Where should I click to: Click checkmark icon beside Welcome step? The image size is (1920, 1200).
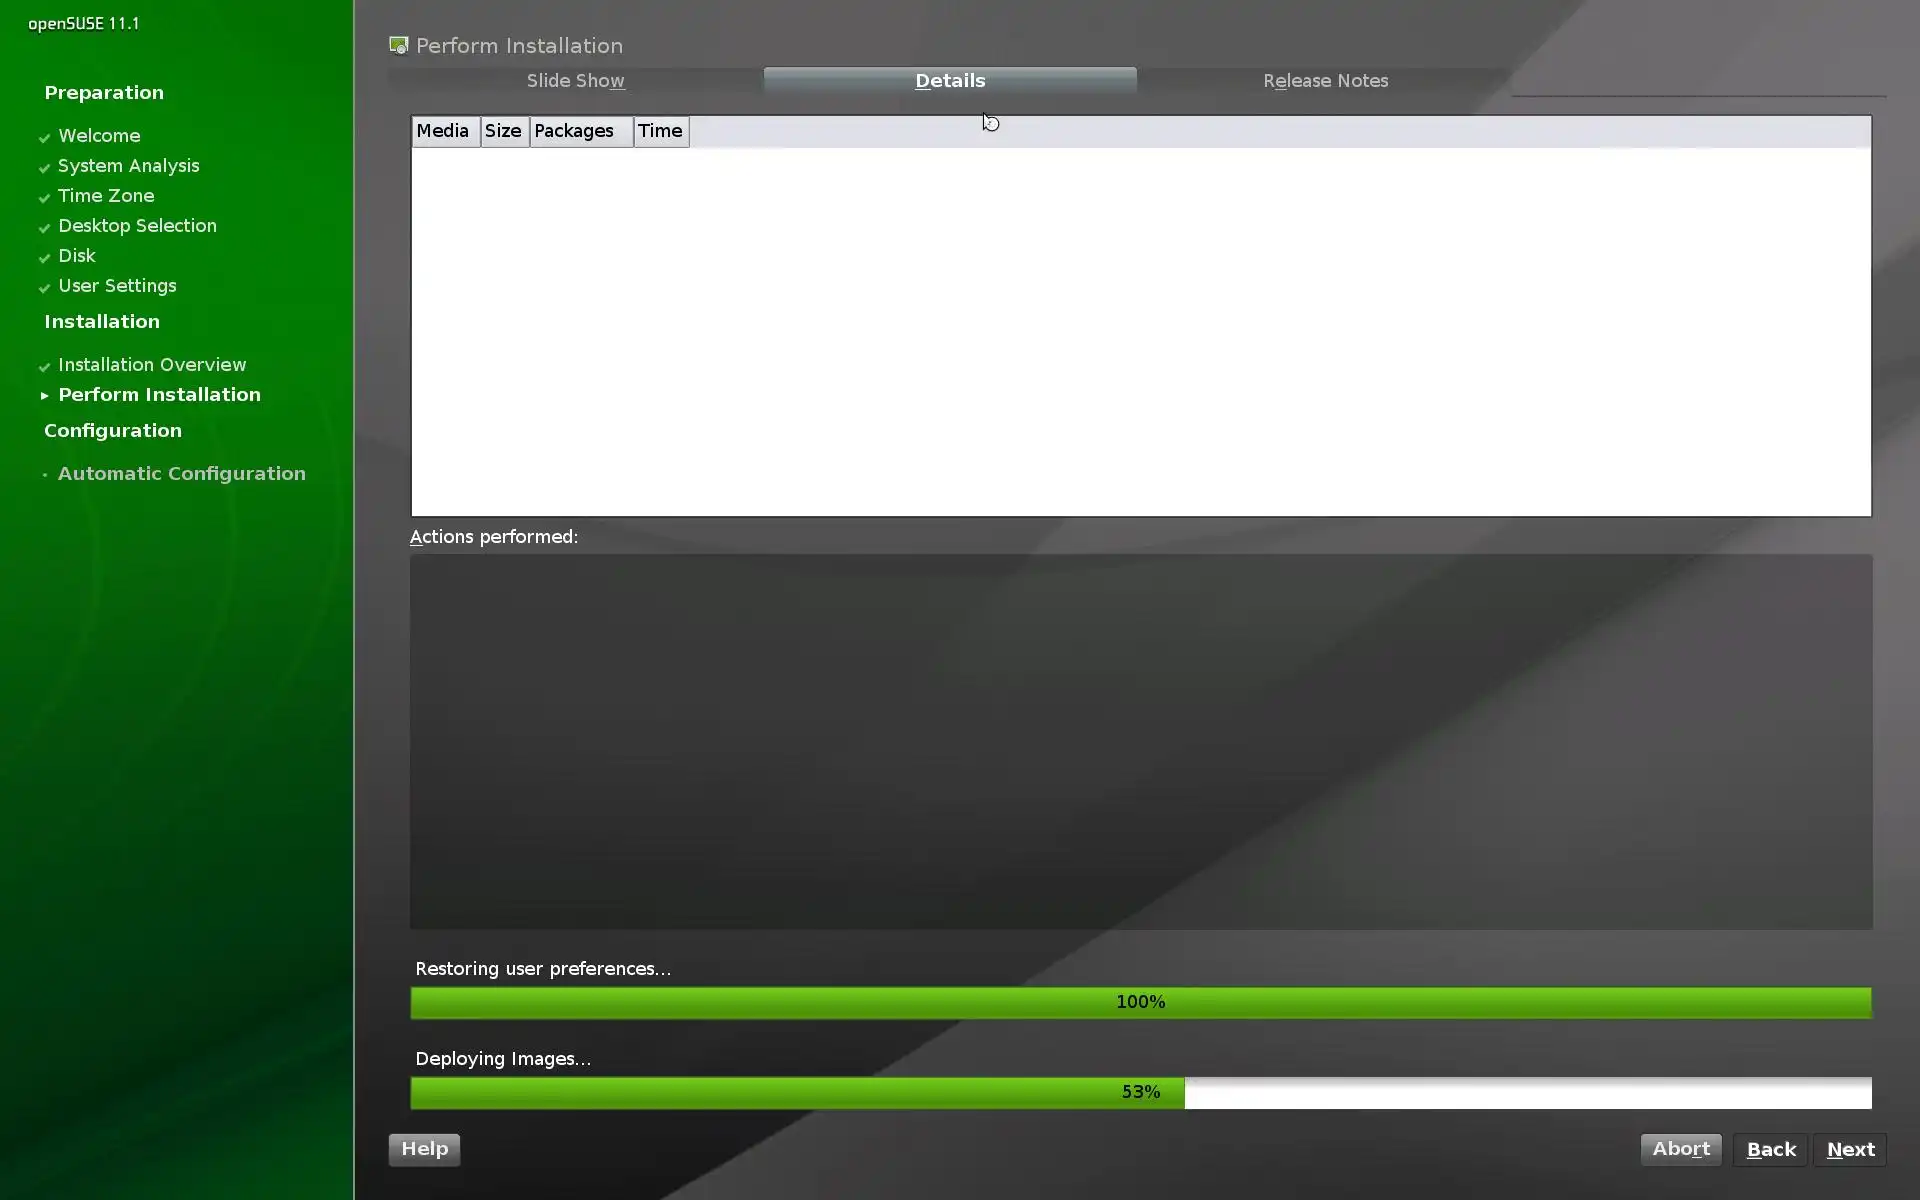(44, 137)
